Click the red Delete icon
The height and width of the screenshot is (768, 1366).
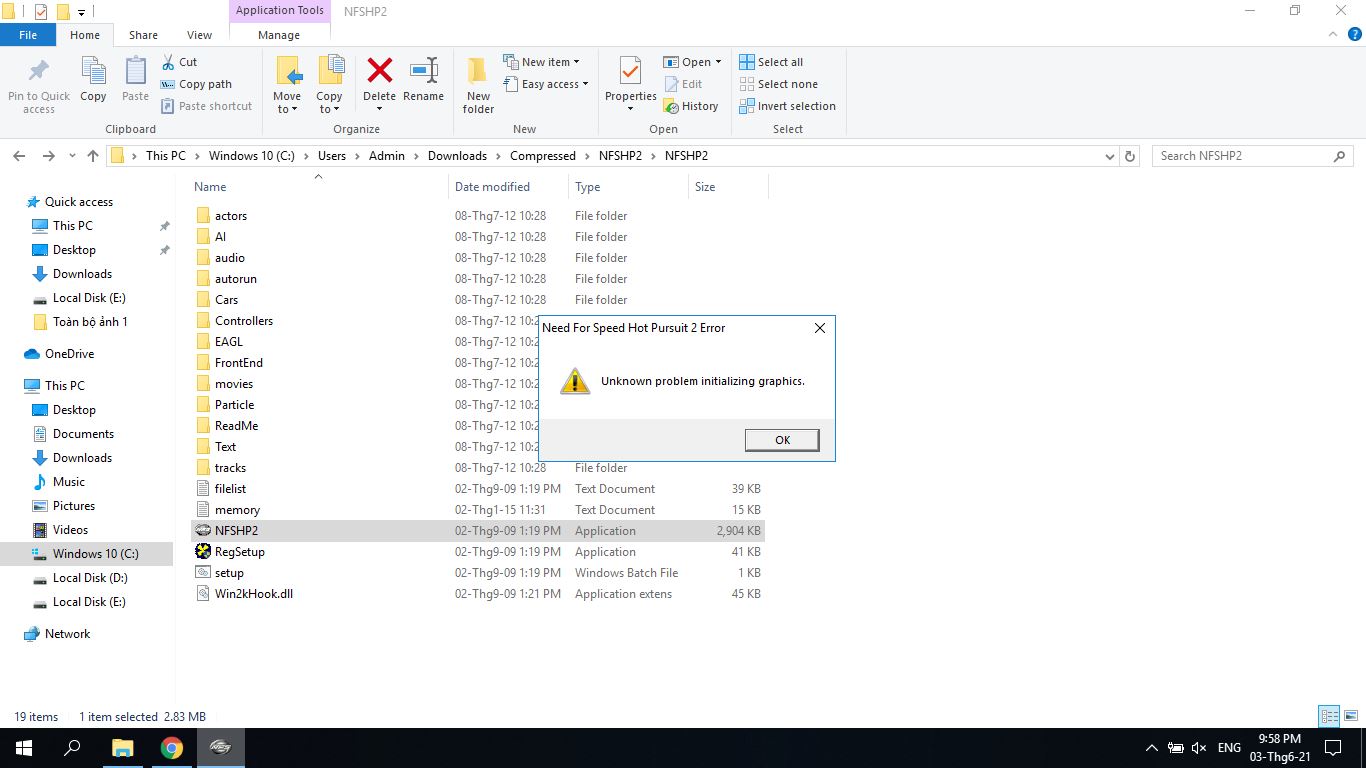(379, 70)
